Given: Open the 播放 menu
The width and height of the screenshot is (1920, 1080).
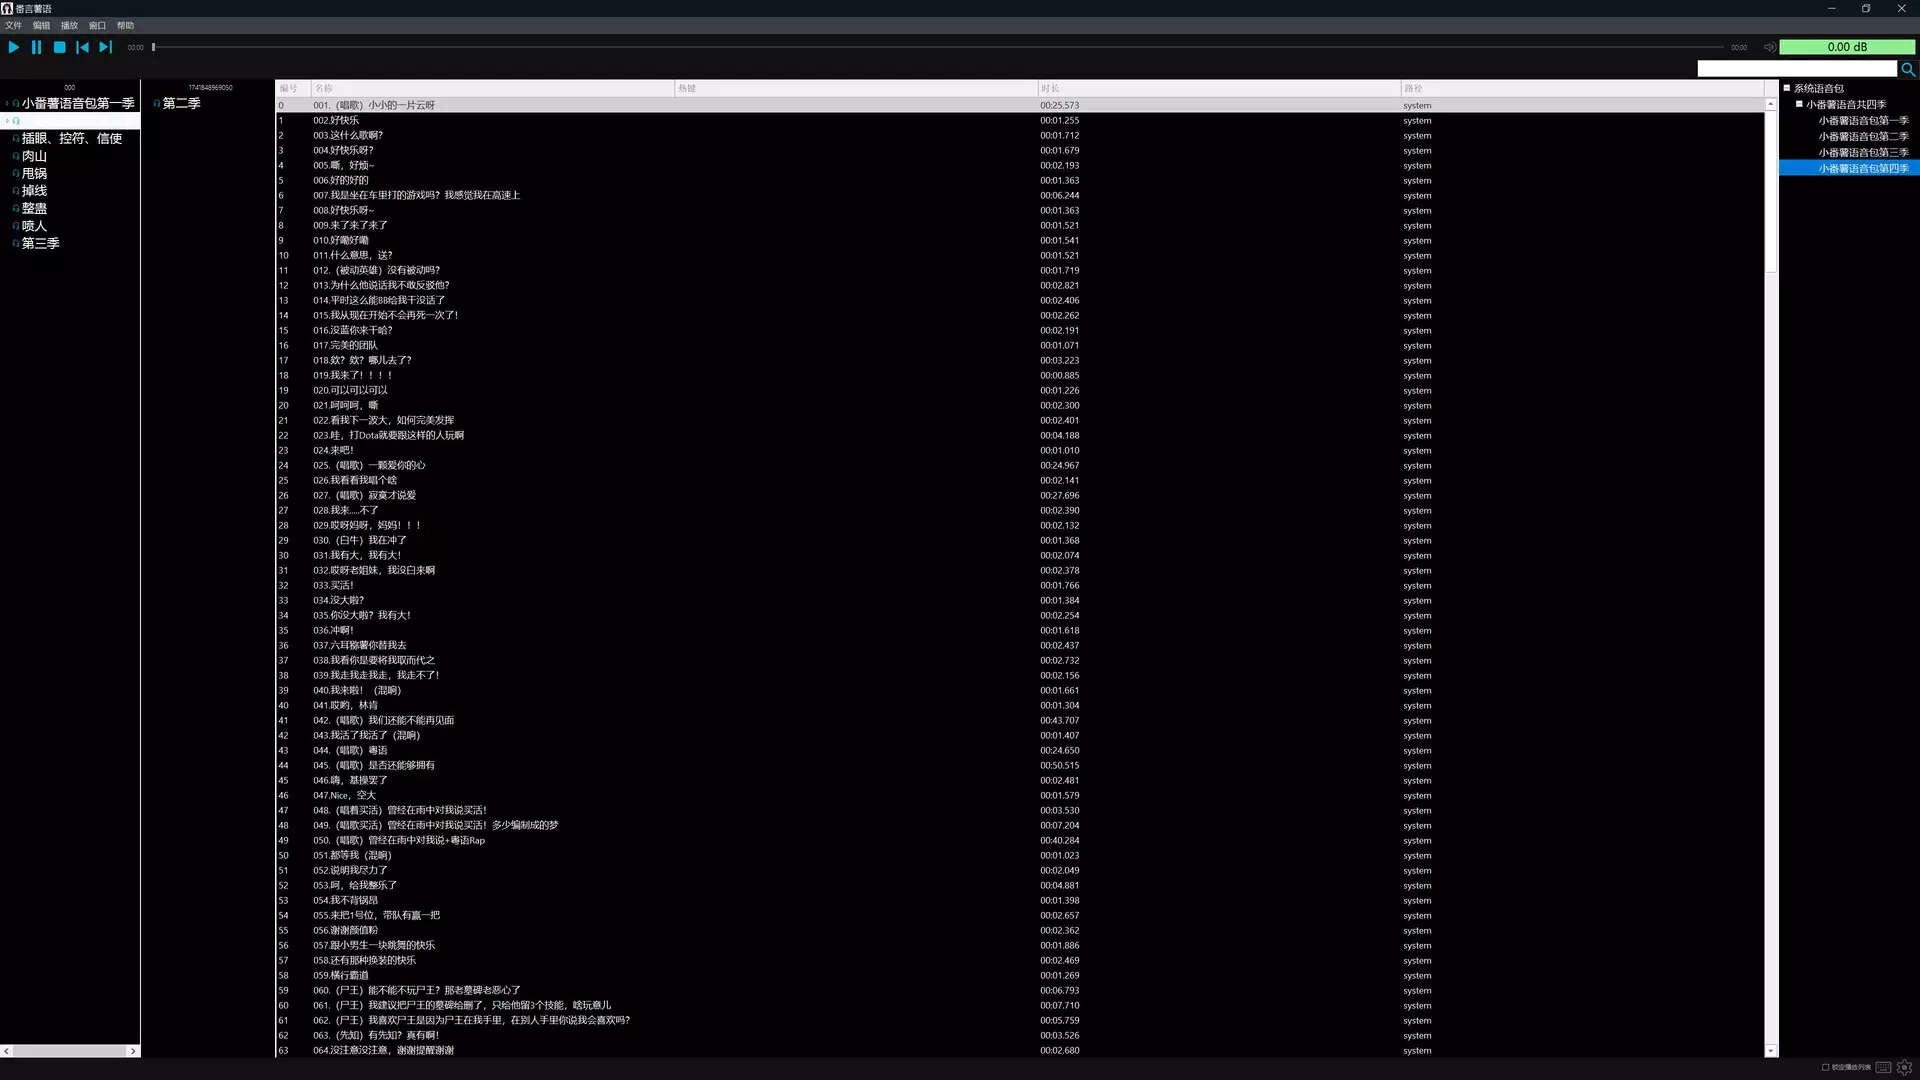Looking at the screenshot, I should point(69,25).
